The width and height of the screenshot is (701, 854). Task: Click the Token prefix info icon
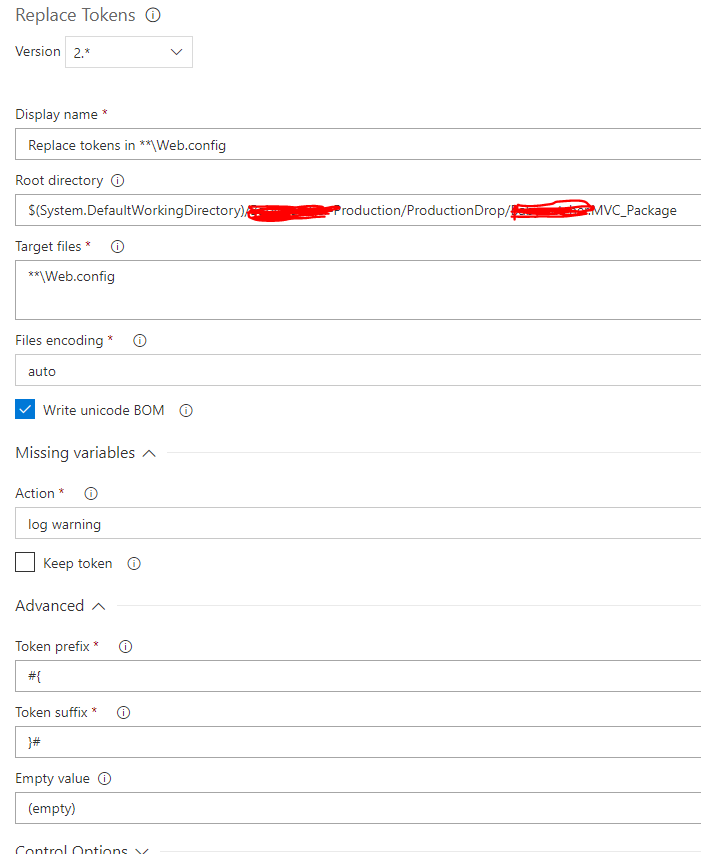click(x=124, y=646)
